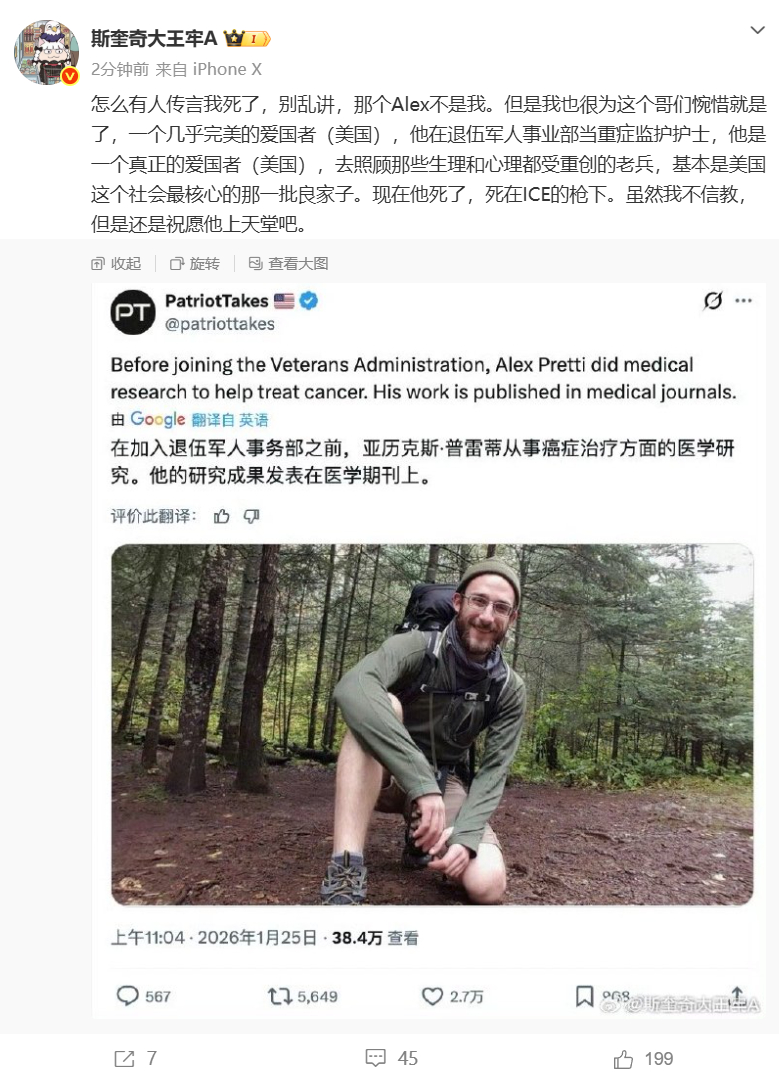Rotate the image with 旋转

point(195,263)
